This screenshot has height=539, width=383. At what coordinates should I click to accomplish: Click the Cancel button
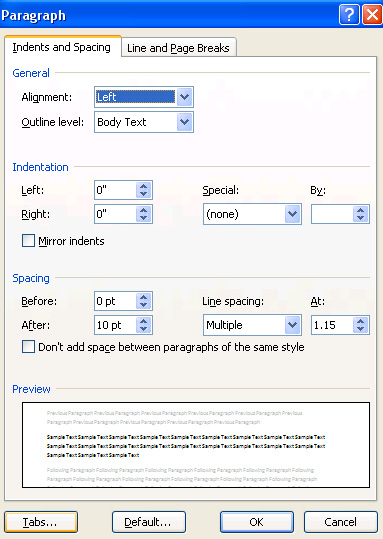point(341,522)
